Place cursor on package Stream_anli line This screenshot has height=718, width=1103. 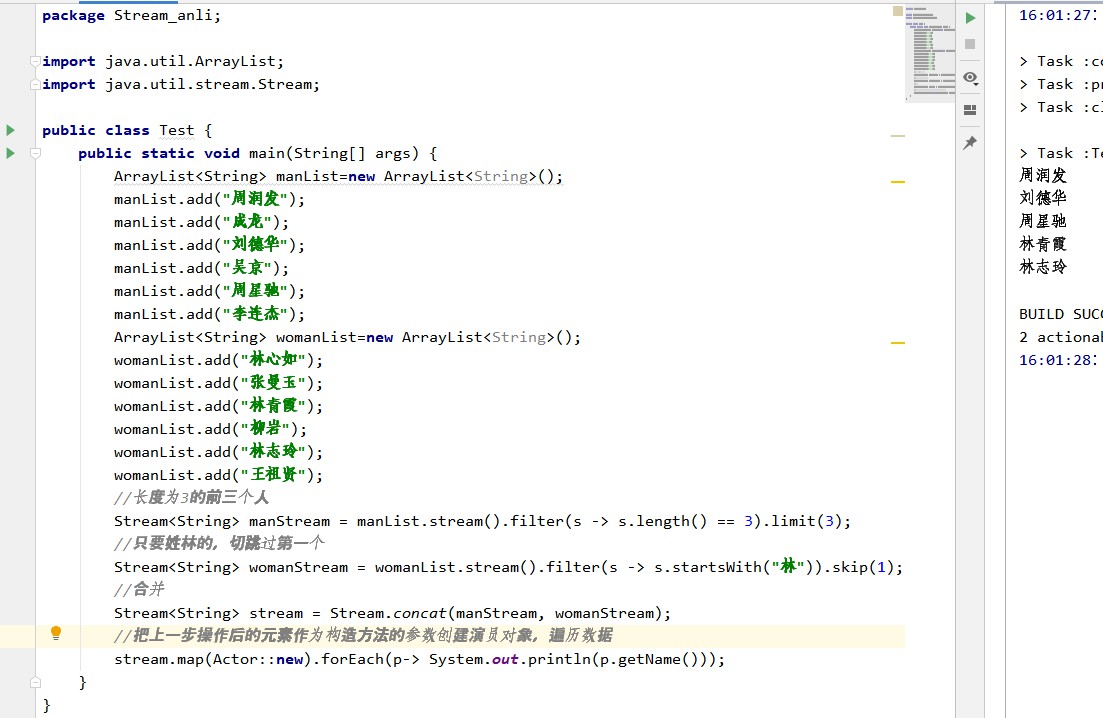(131, 15)
